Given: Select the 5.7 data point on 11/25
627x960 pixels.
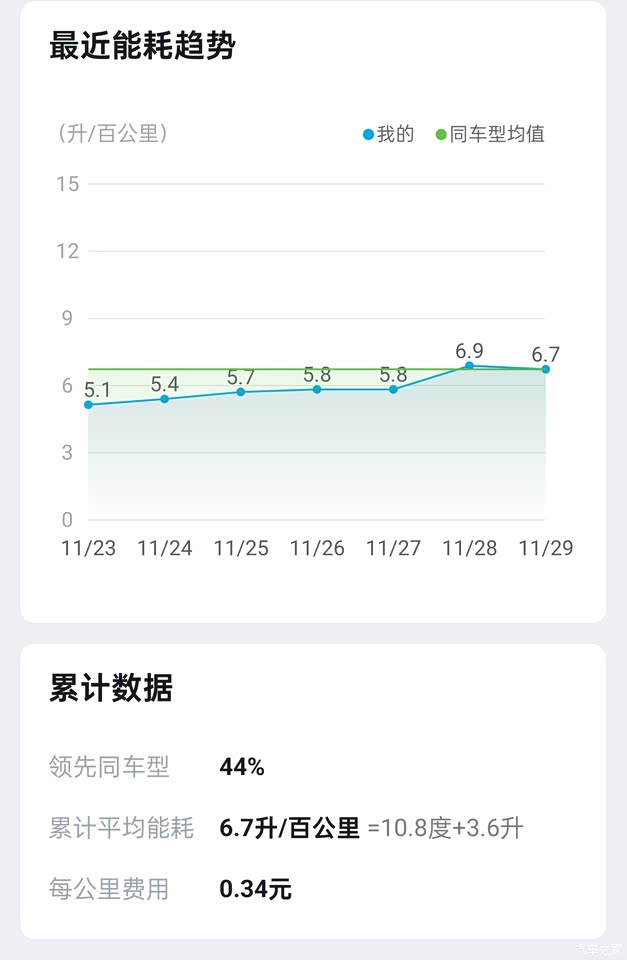Looking at the screenshot, I should pos(241,392).
